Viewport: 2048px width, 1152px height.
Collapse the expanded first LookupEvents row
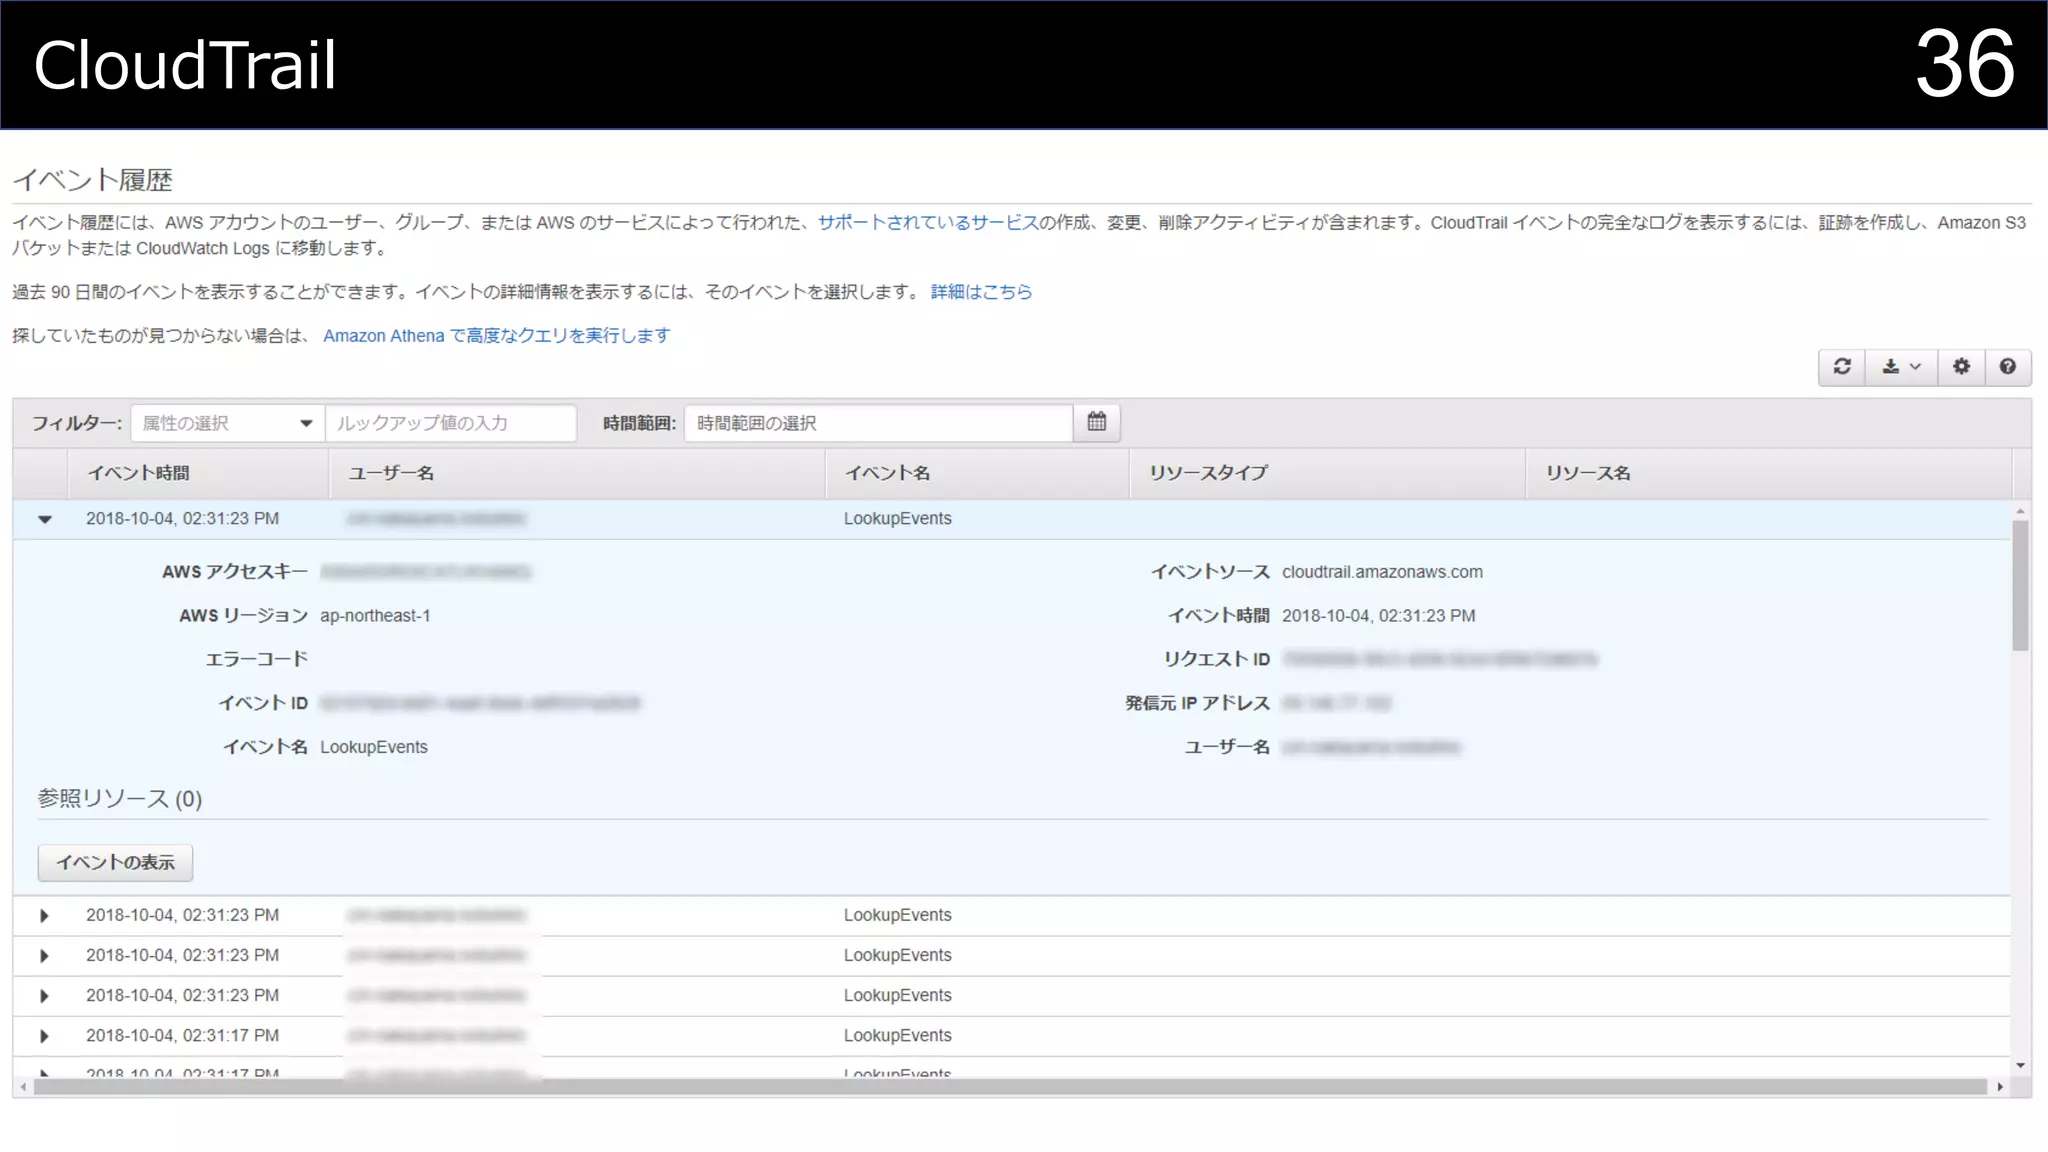[44, 519]
